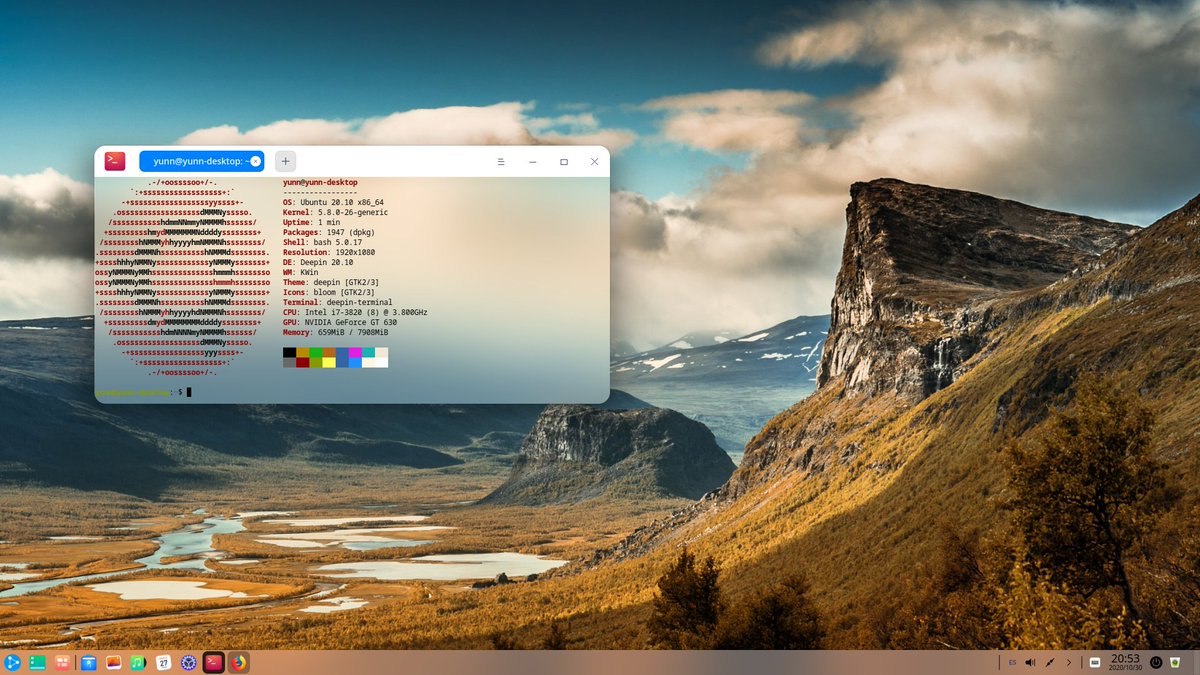Open the power shutdown menu icon
The image size is (1200, 675).
coord(1156,662)
